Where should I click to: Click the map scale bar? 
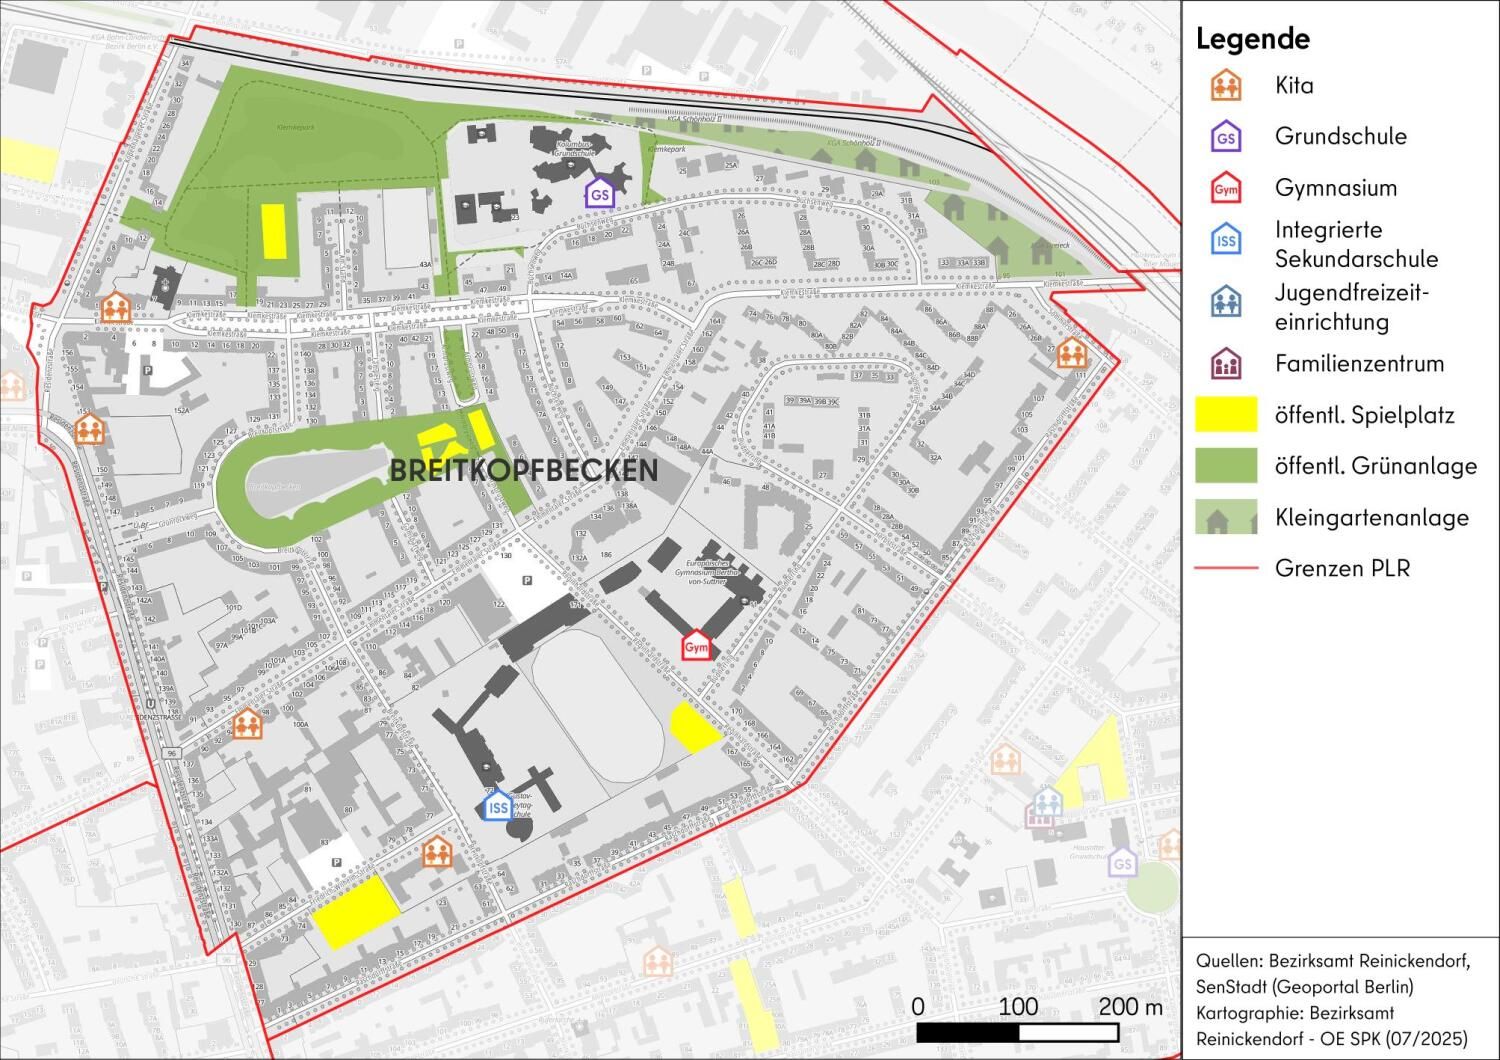click(1039, 1032)
